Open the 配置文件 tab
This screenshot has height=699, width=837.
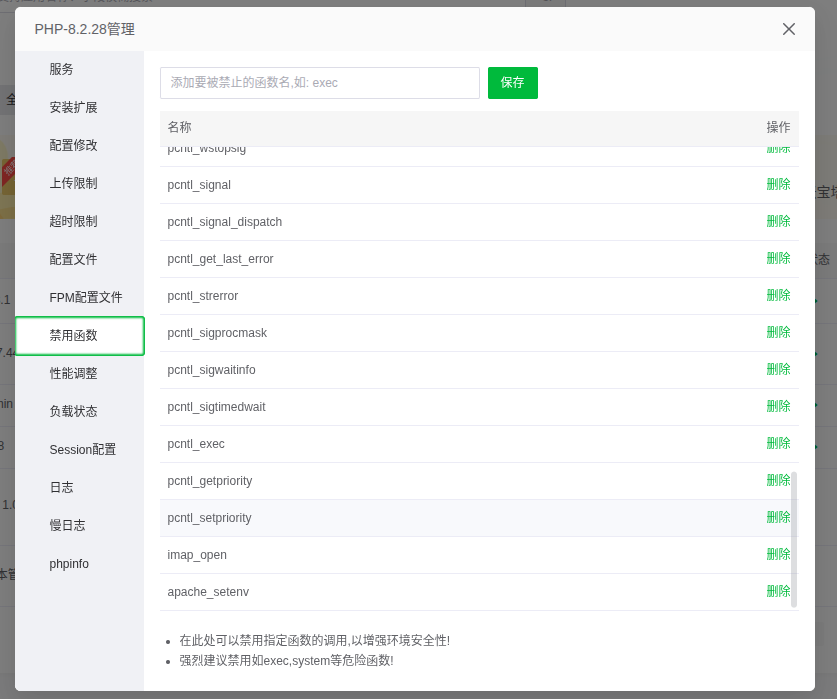click(x=74, y=259)
